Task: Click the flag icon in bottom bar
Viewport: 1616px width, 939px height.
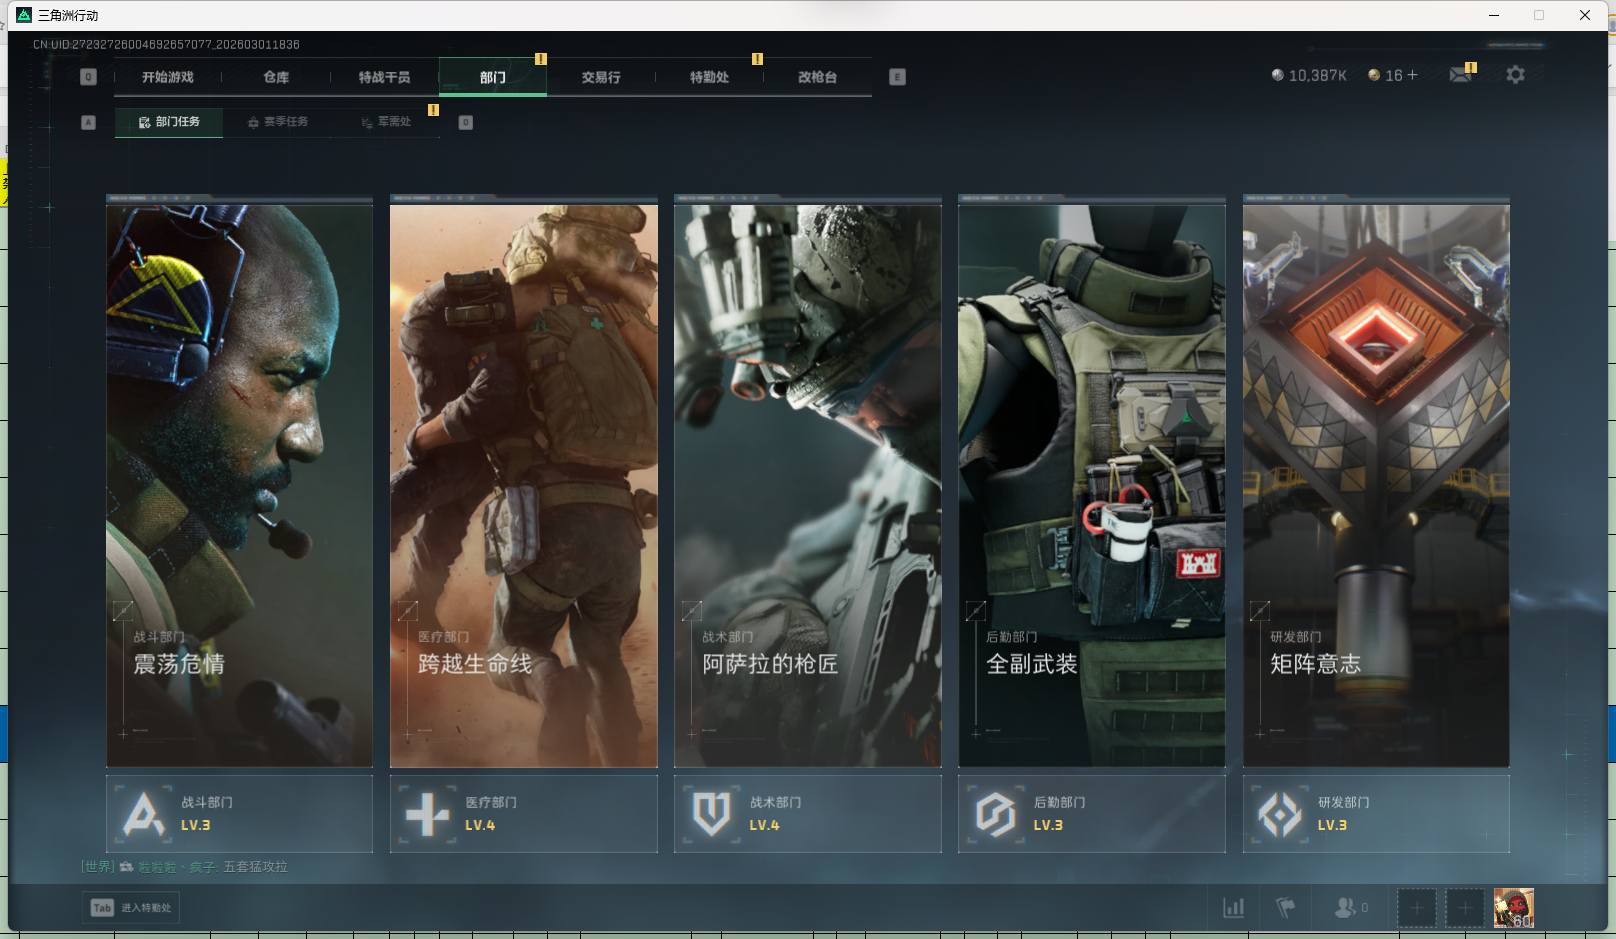Action: (x=1286, y=908)
